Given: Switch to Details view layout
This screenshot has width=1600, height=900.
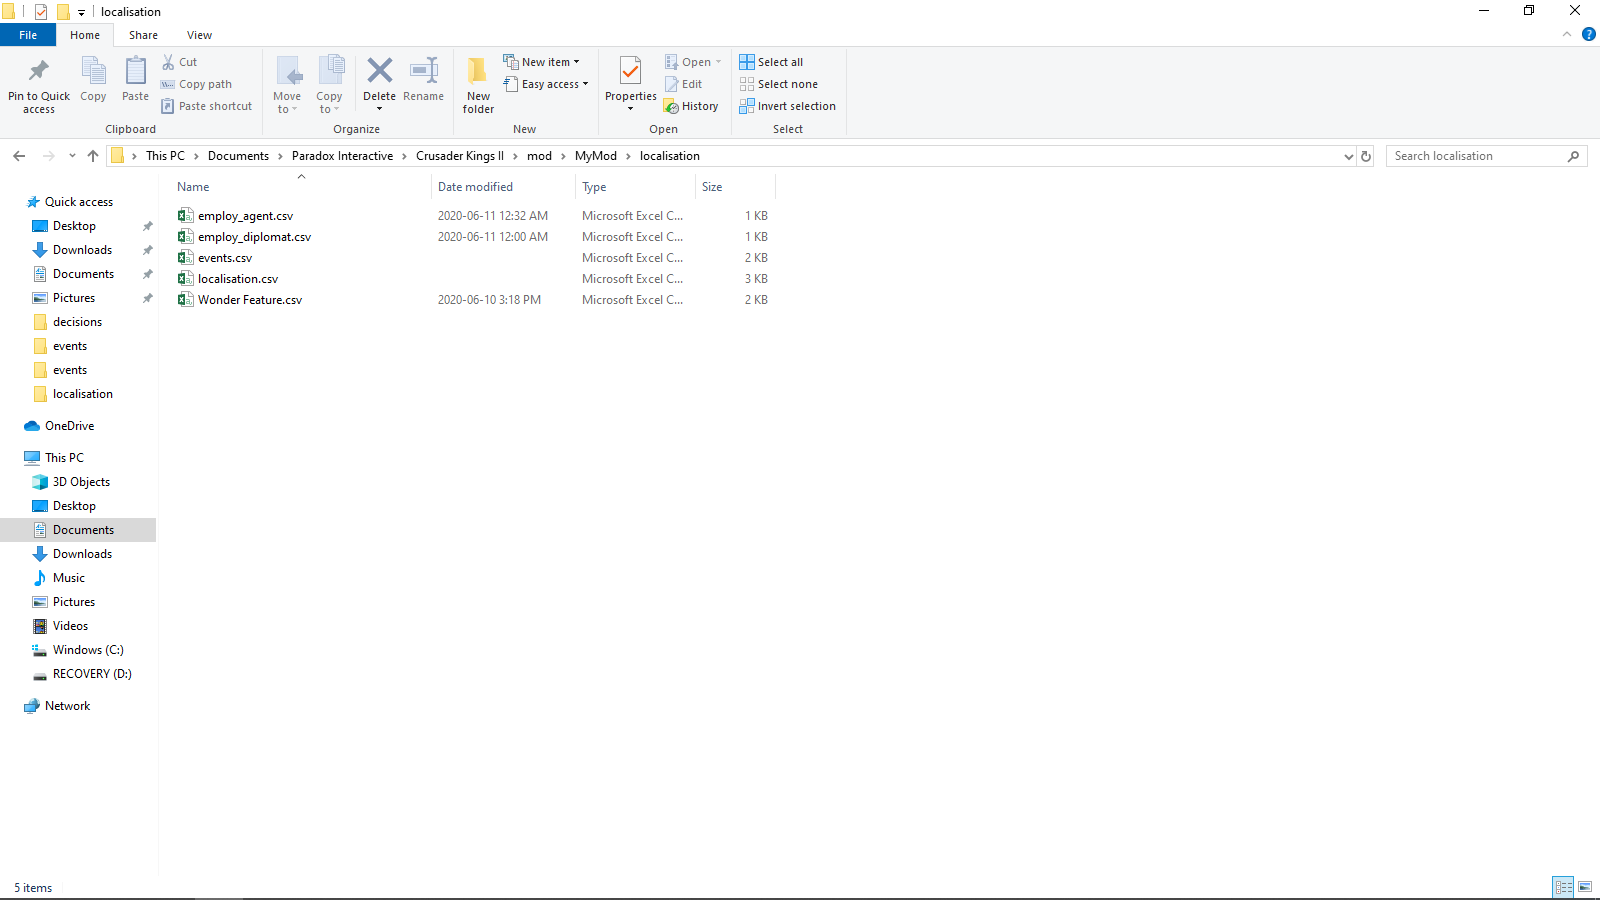Looking at the screenshot, I should (1563, 887).
